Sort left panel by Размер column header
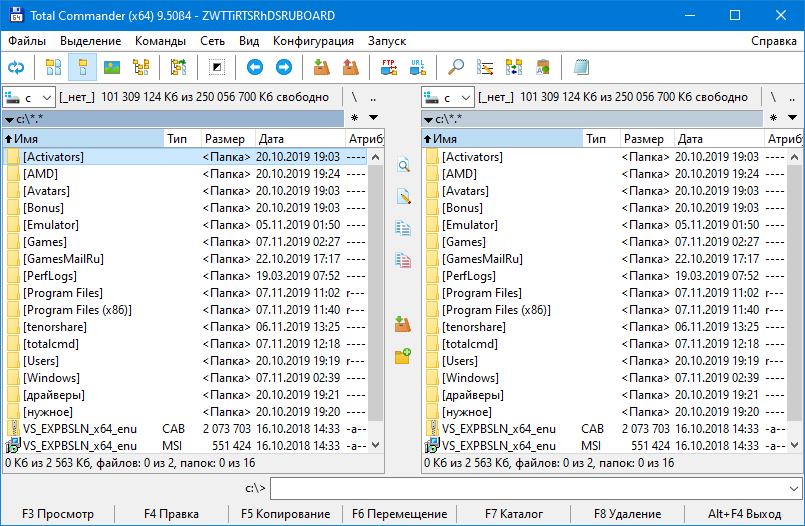This screenshot has width=805, height=526. coord(228,139)
